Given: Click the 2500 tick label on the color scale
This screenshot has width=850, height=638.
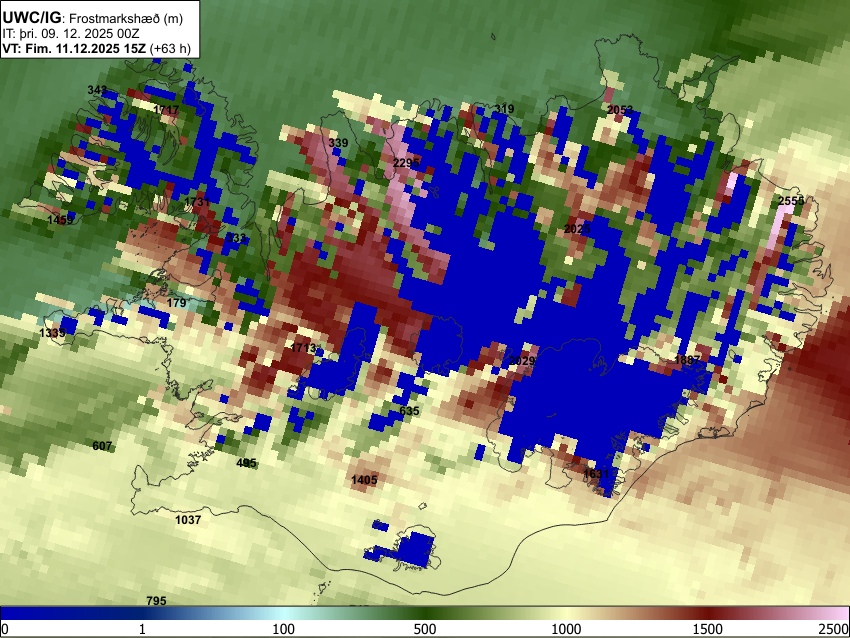Looking at the screenshot, I should pyautogui.click(x=834, y=629).
